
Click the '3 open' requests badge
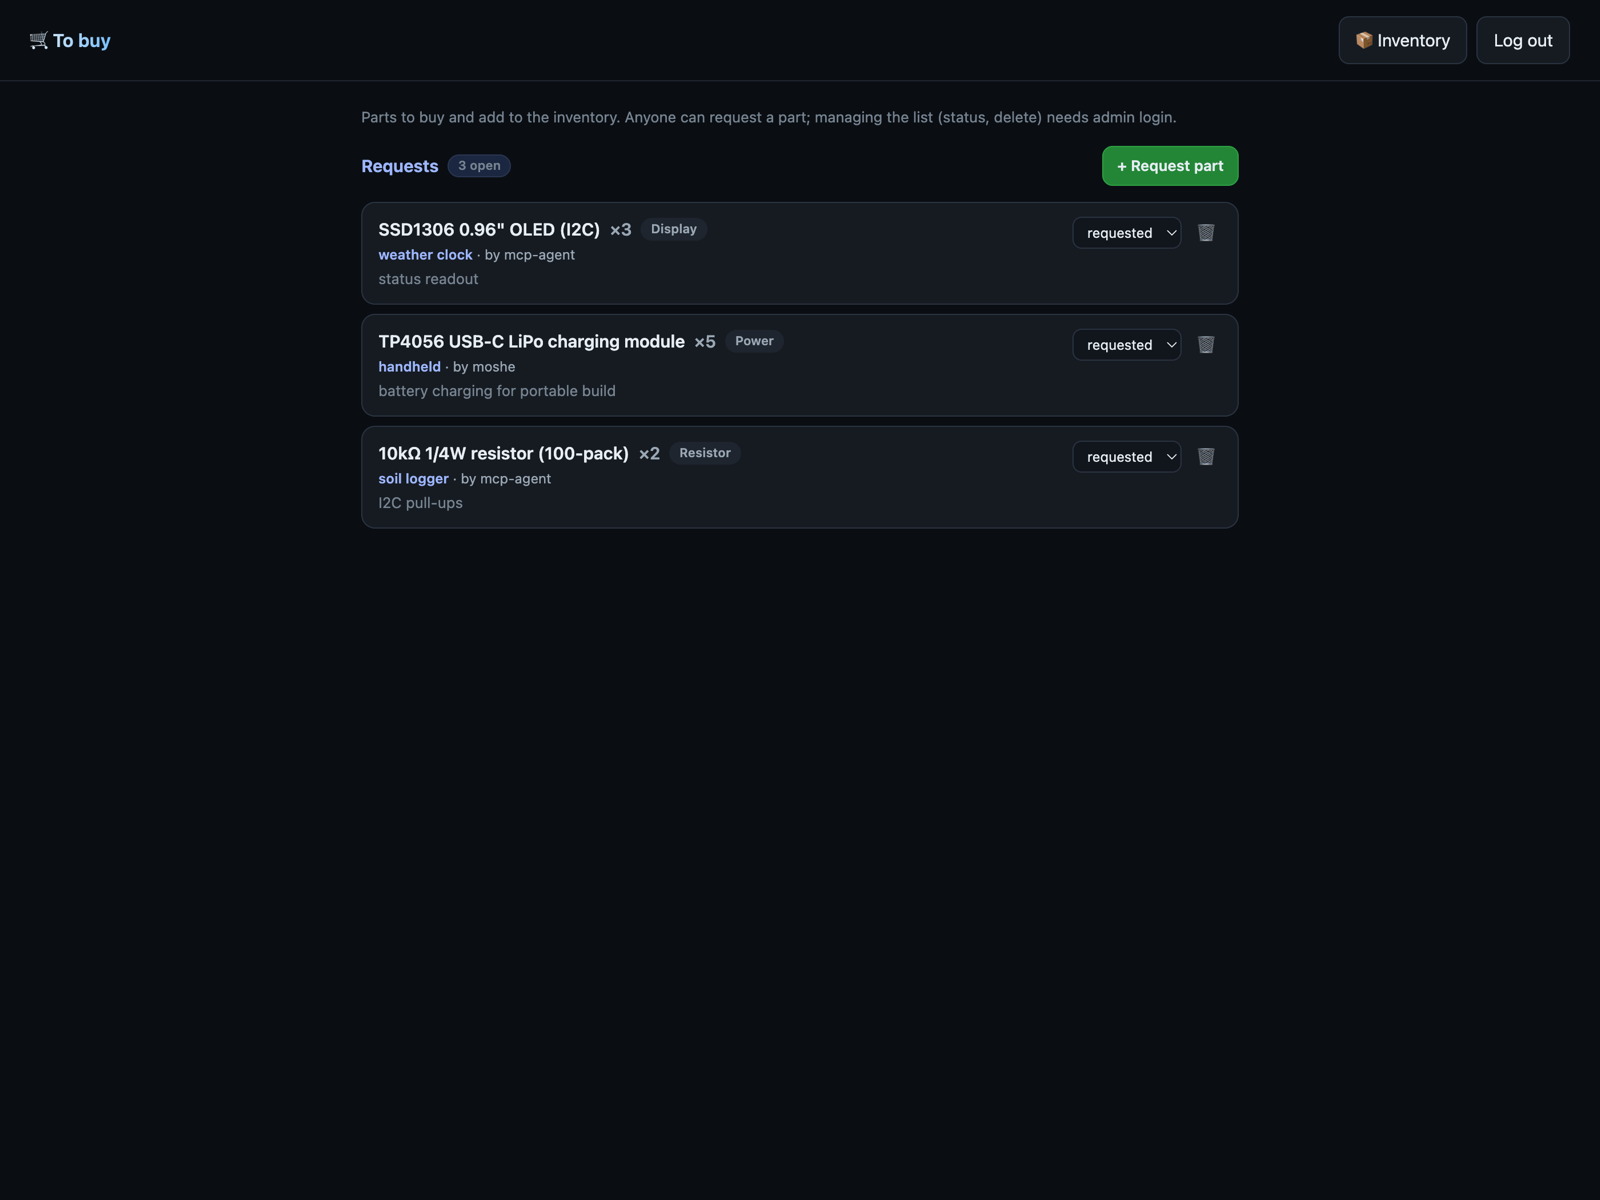(x=479, y=166)
